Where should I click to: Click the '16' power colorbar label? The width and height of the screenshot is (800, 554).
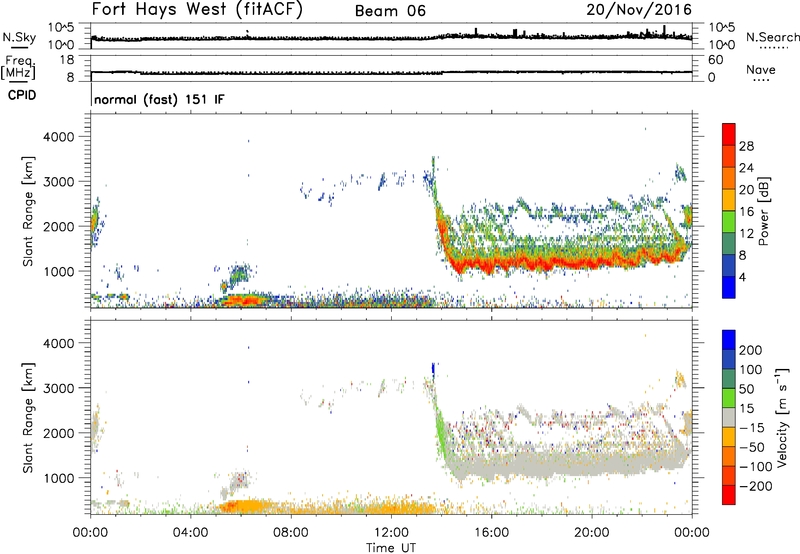click(746, 212)
